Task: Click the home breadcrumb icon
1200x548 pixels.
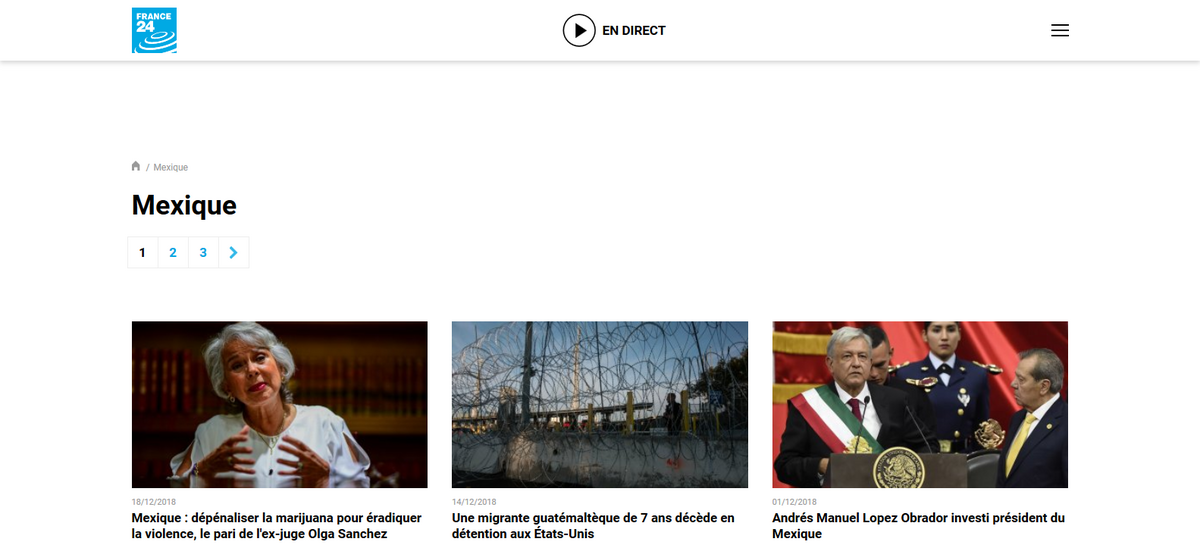Action: click(136, 166)
